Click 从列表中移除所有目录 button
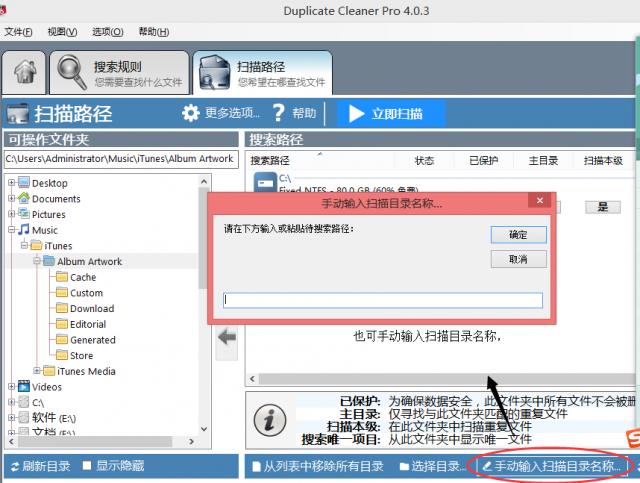 pyautogui.click(x=318, y=466)
